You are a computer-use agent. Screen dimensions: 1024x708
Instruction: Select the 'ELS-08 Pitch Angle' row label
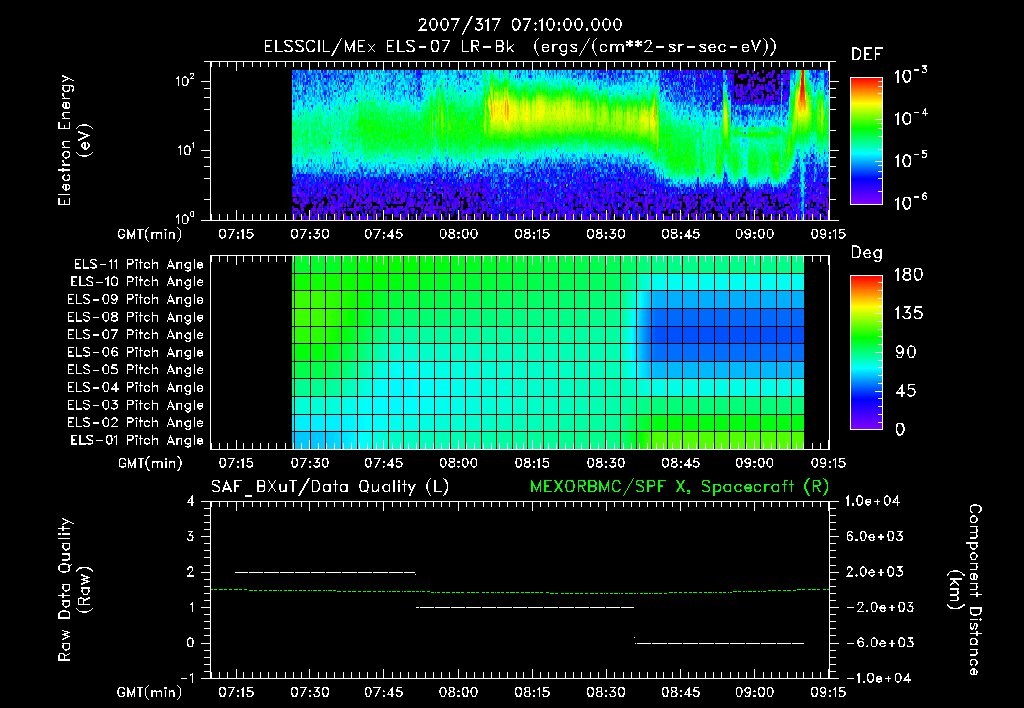coord(136,317)
